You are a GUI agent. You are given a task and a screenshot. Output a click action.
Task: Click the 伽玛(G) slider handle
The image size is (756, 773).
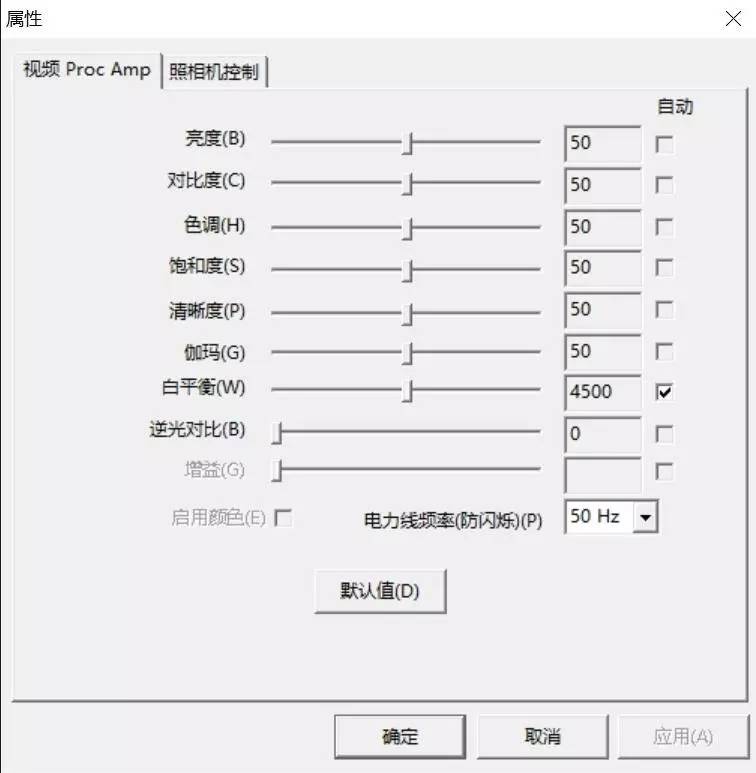coord(407,353)
